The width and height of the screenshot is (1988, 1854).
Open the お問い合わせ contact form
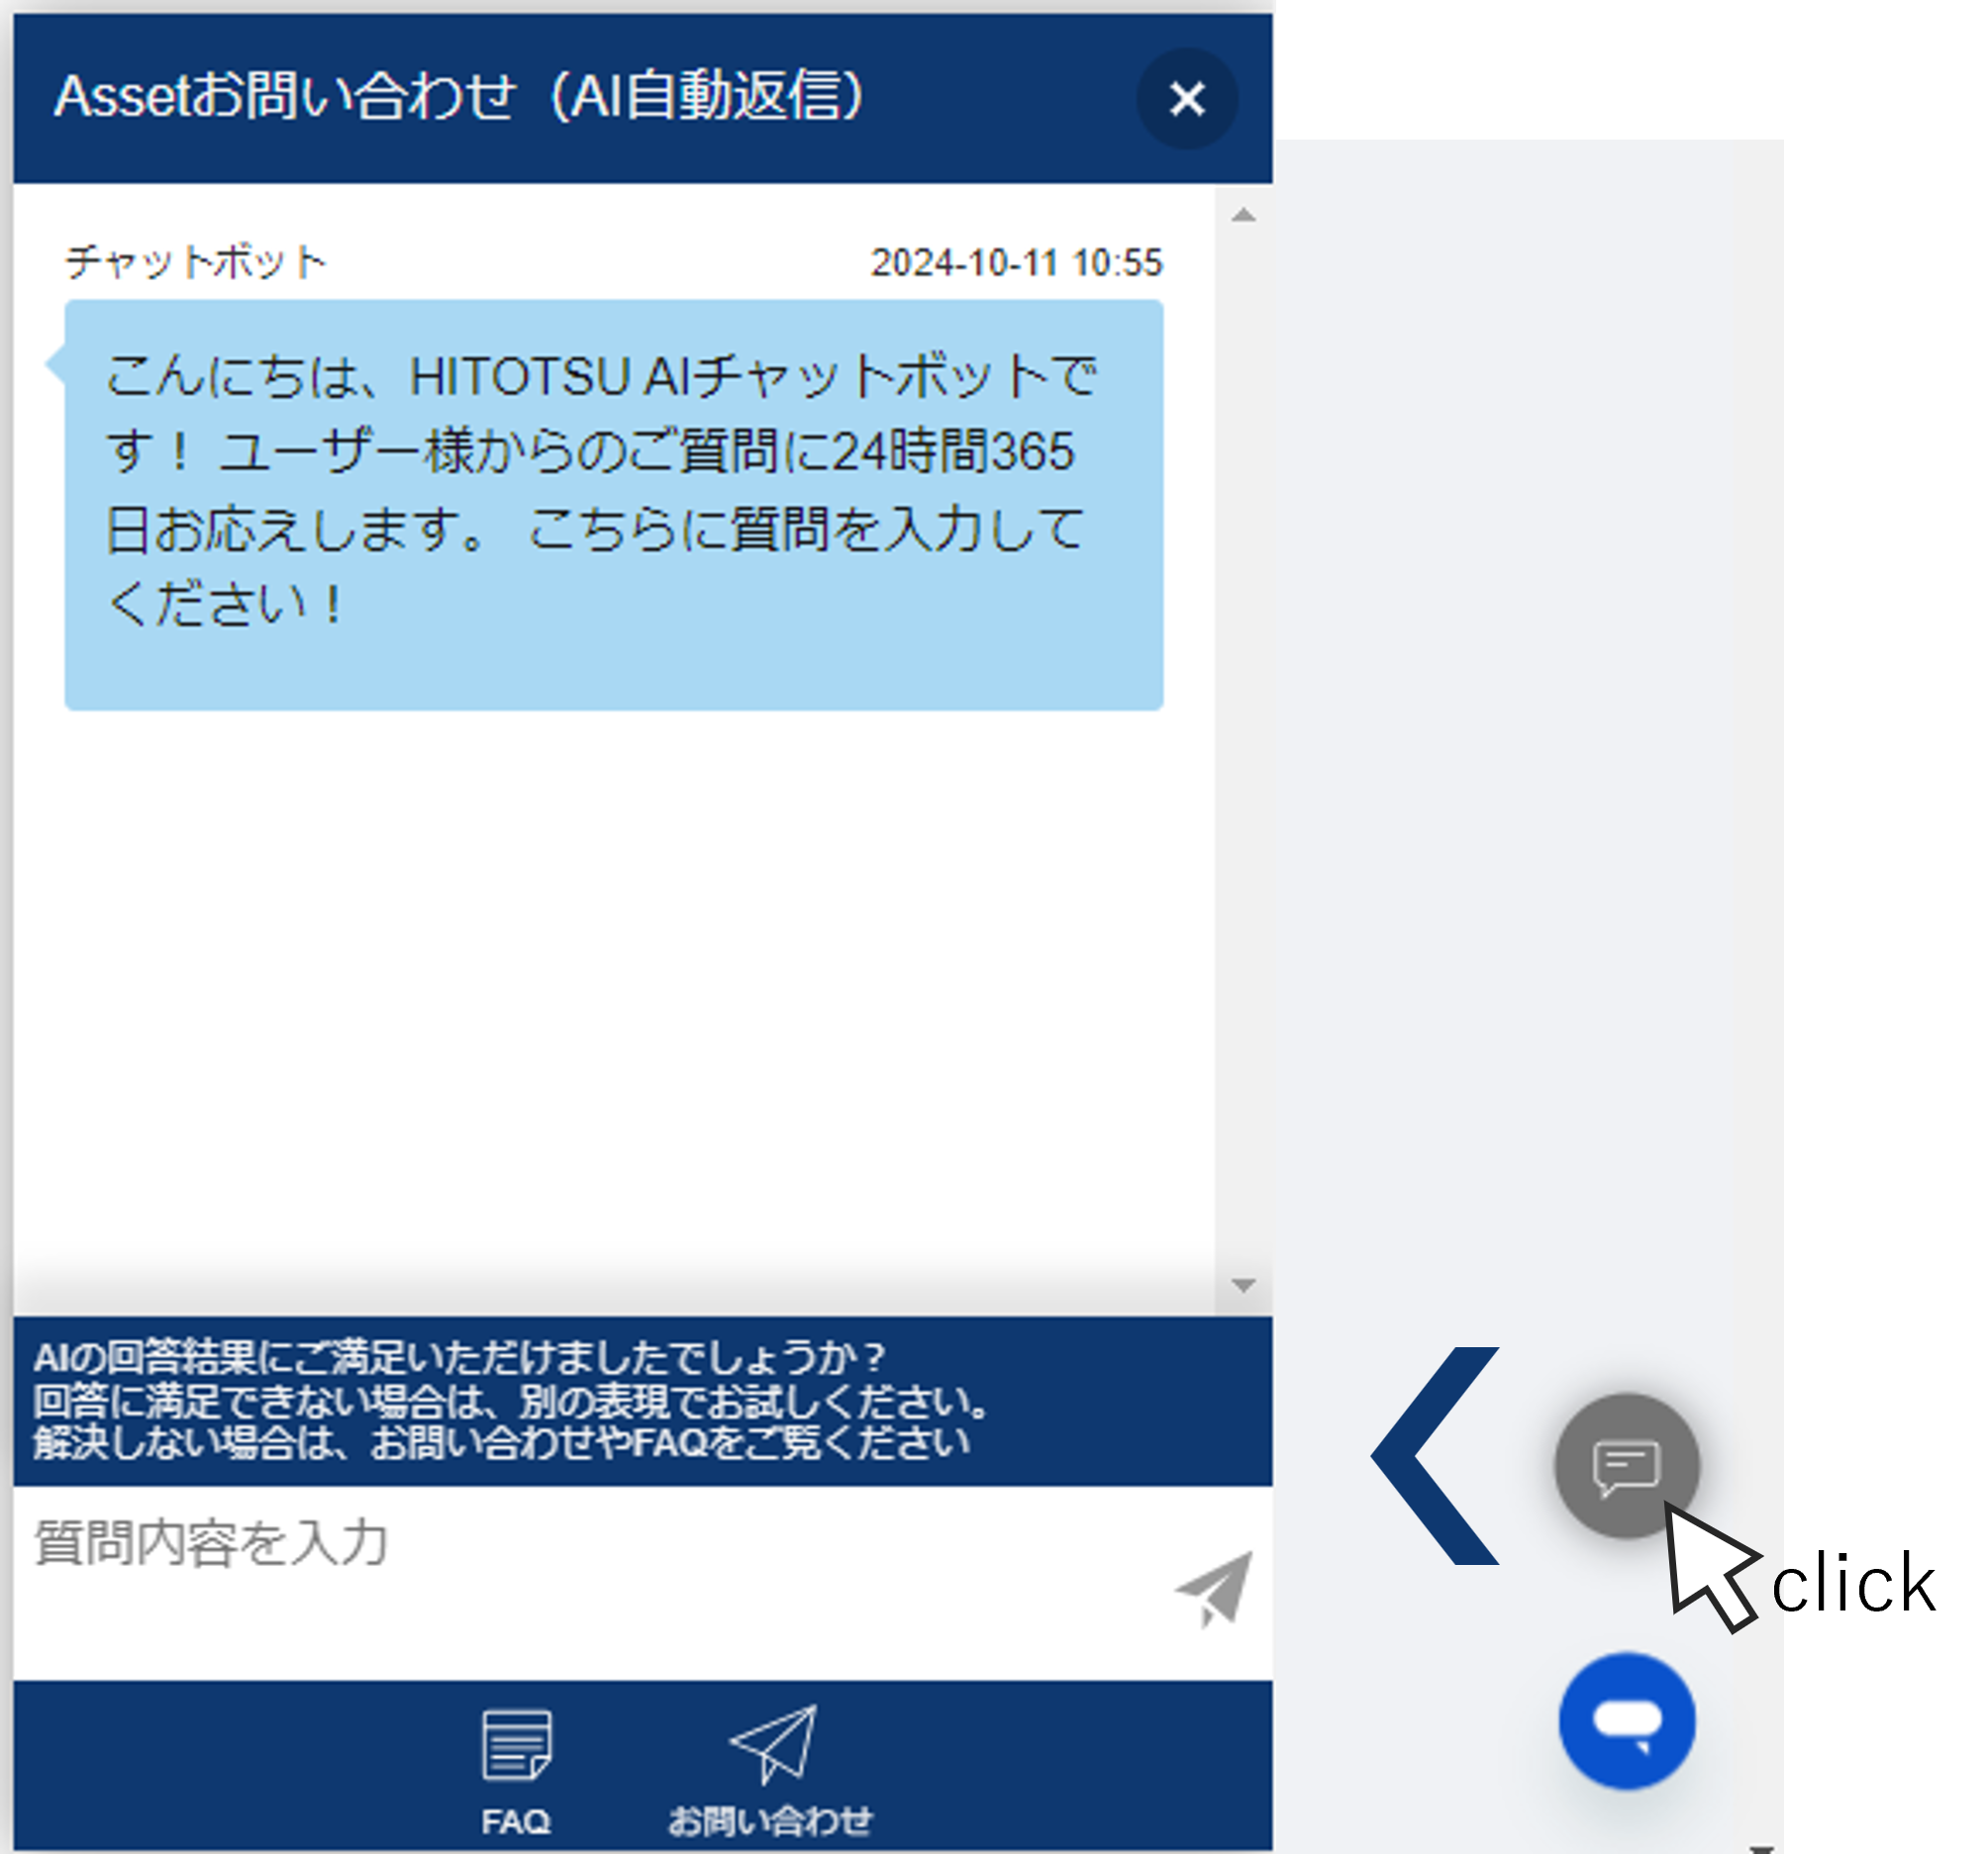coord(771,1773)
